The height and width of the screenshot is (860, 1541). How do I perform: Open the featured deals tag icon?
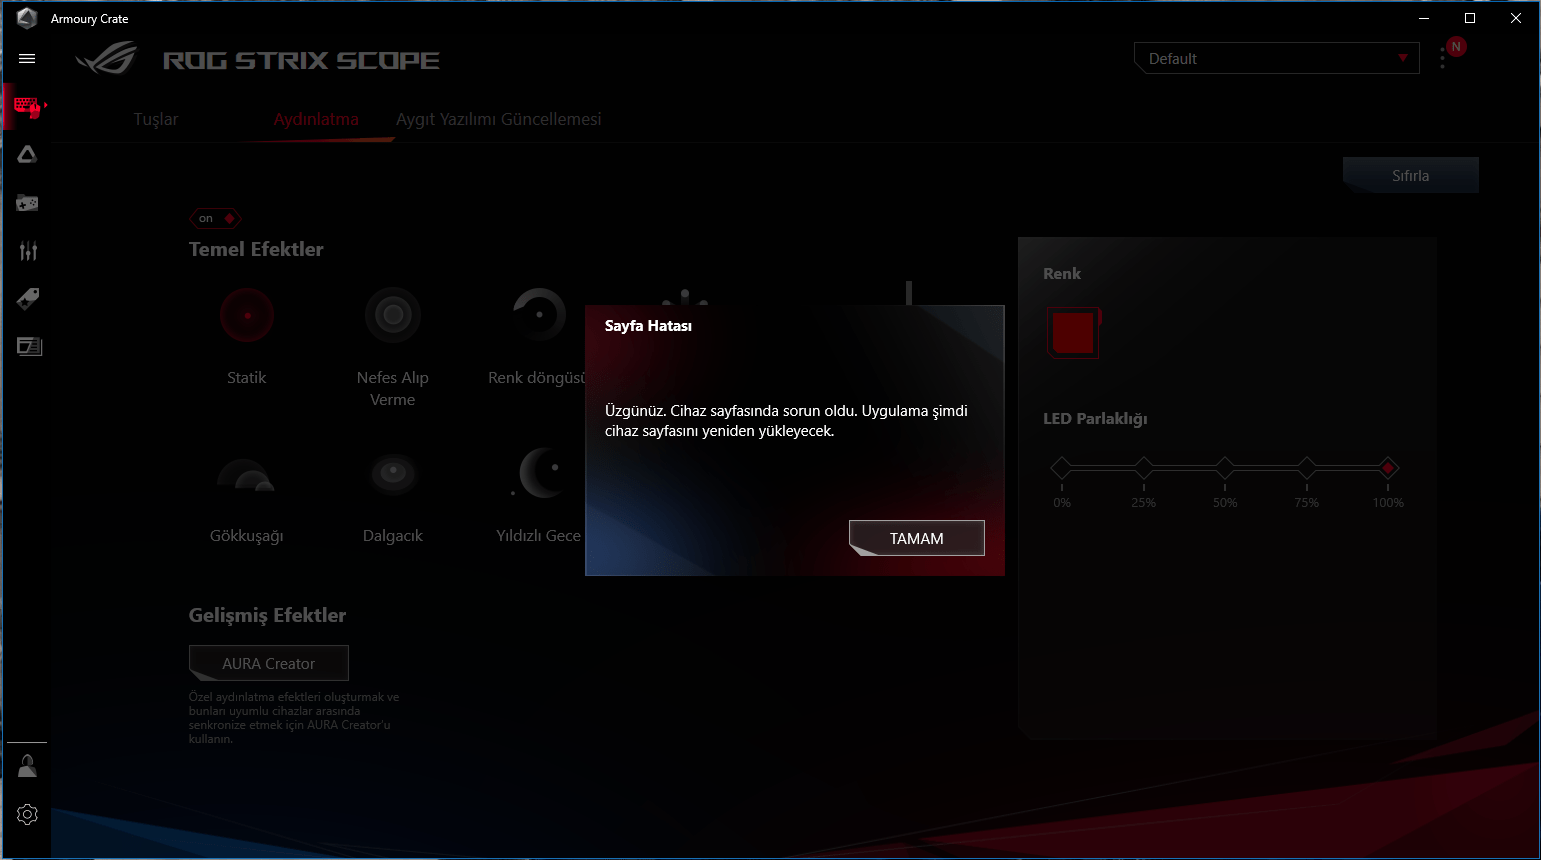[28, 298]
